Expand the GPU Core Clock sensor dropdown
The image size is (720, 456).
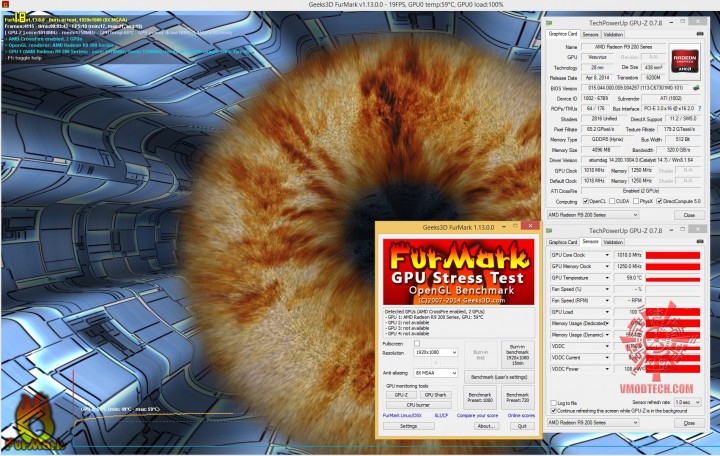607,255
